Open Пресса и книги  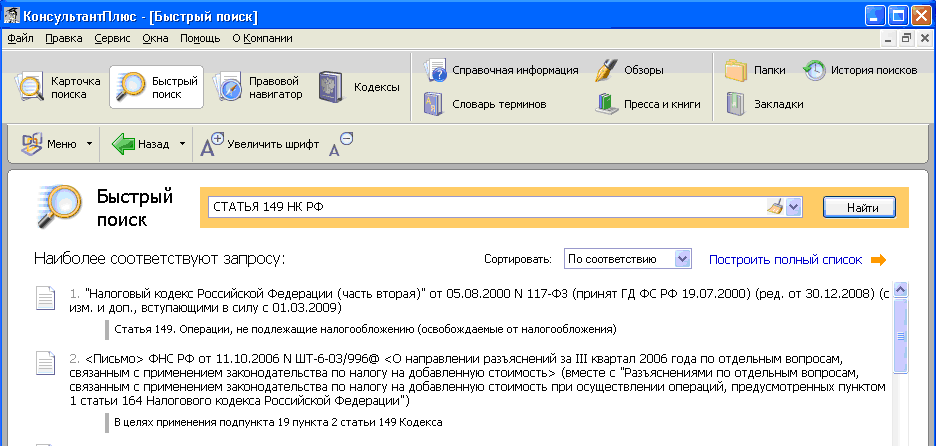pos(648,104)
